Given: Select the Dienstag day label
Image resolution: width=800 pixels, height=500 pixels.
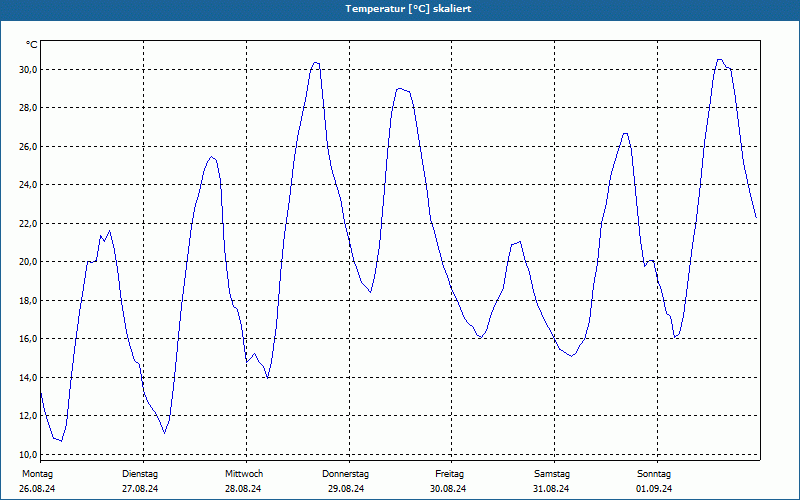Looking at the screenshot, I should tap(140, 474).
